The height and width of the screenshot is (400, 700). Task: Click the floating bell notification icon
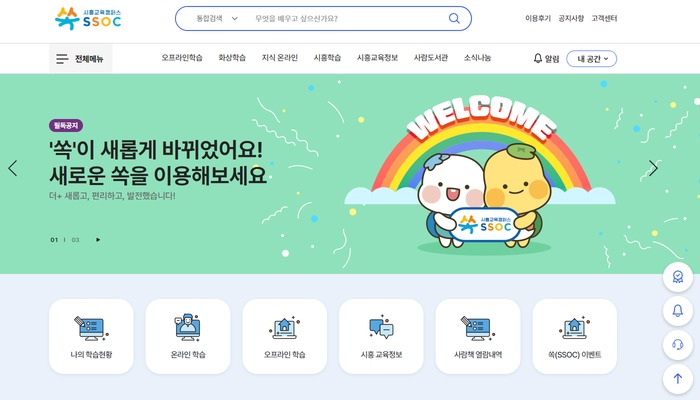(678, 311)
